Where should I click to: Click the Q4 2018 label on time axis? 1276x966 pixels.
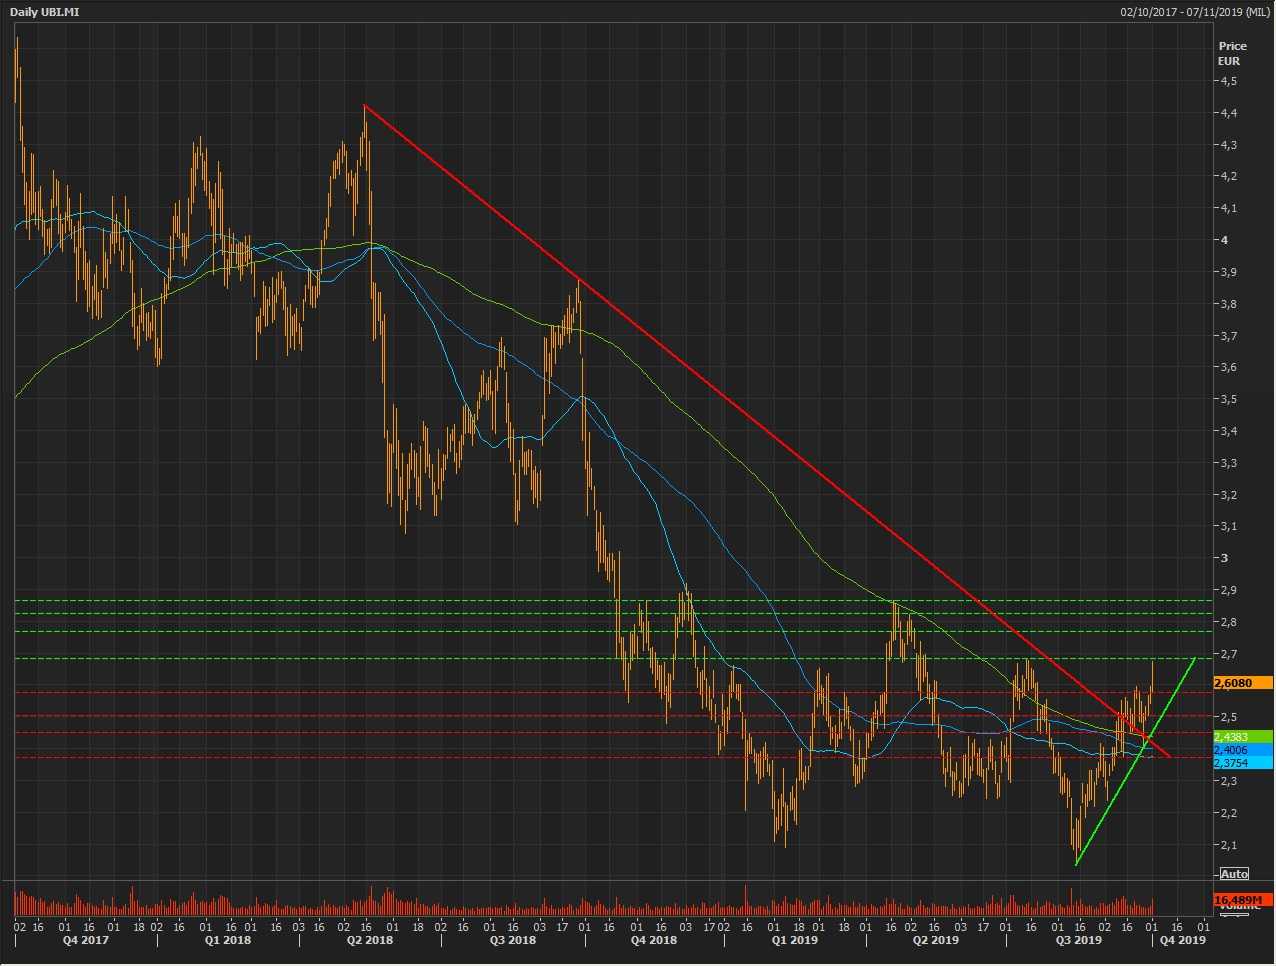(x=654, y=940)
